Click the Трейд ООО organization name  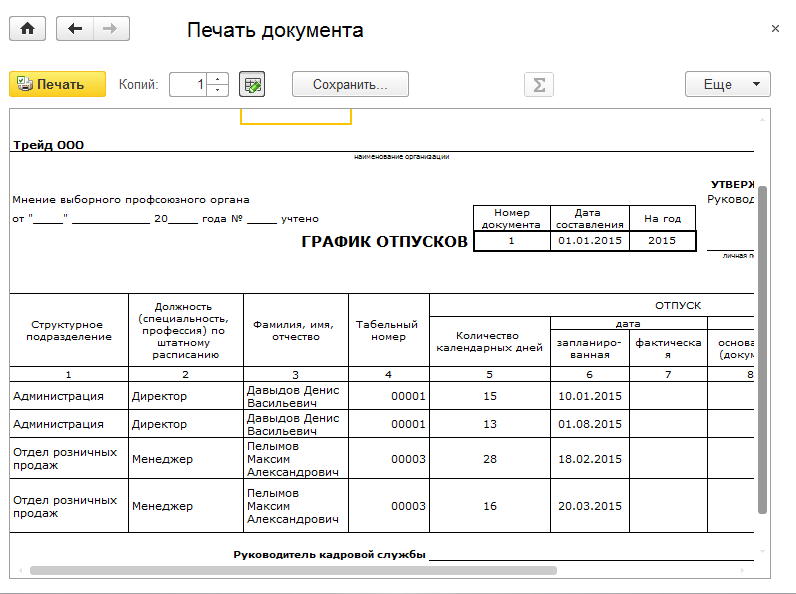pyautogui.click(x=48, y=145)
